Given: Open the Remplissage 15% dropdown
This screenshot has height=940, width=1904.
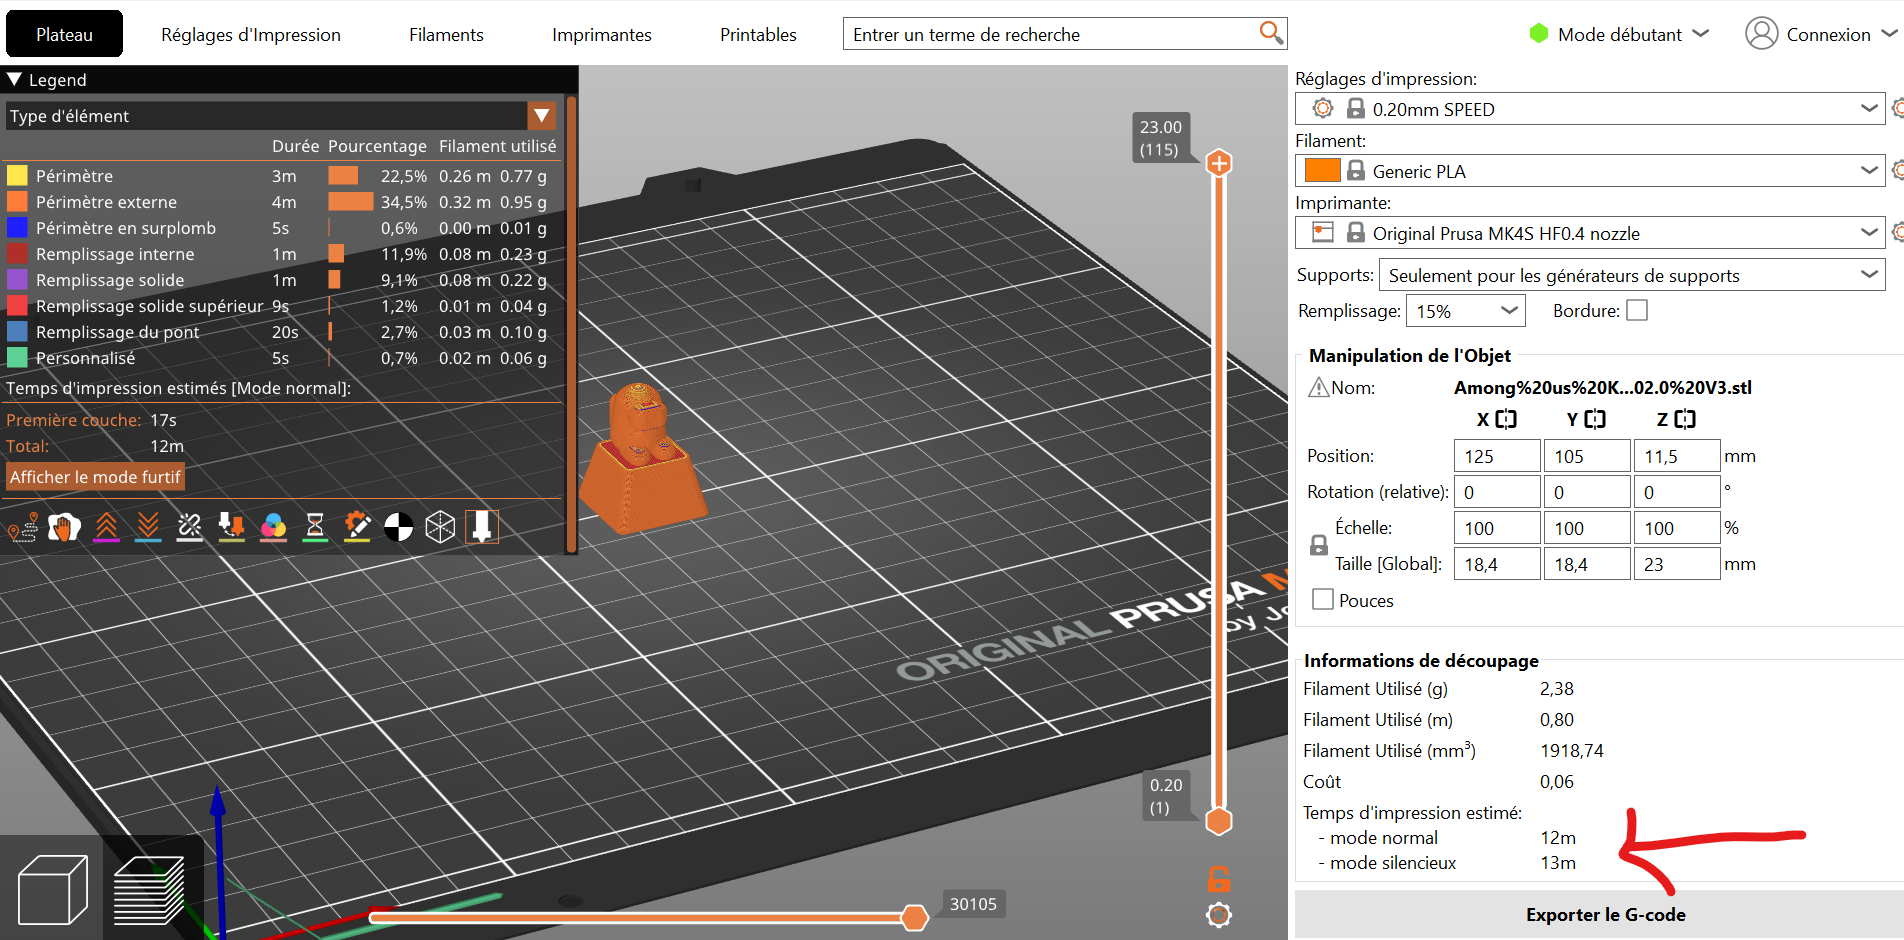Looking at the screenshot, I should click(1465, 311).
